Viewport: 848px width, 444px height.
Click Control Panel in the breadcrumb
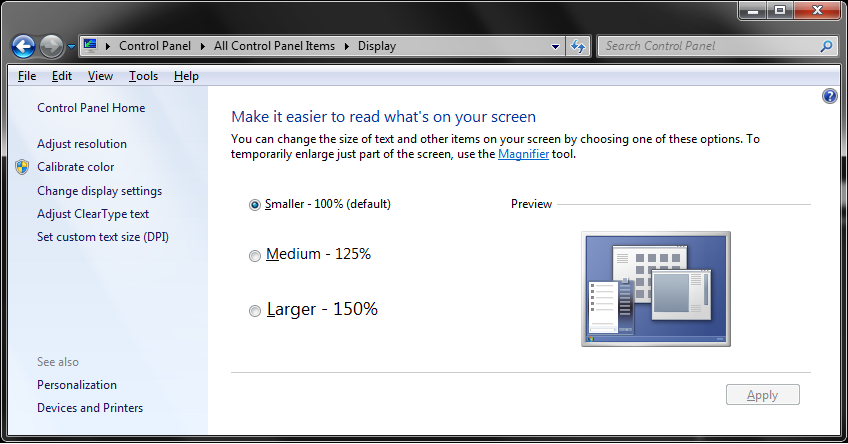155,46
